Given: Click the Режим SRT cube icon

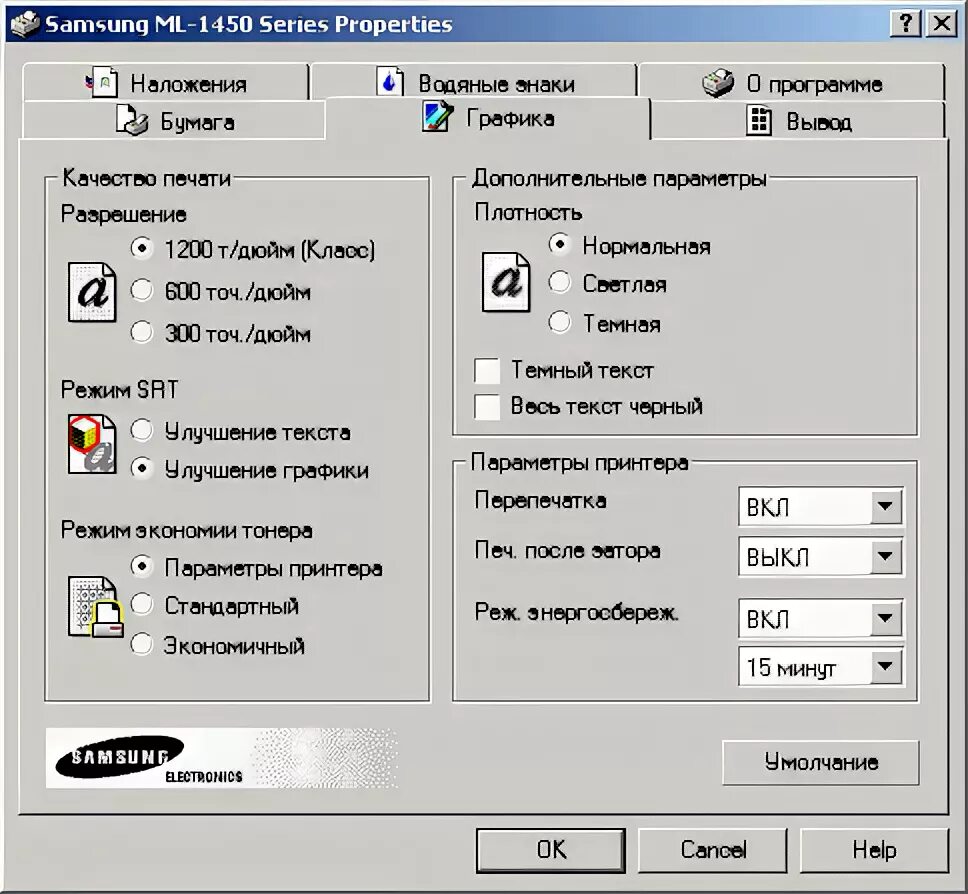Looking at the screenshot, I should point(92,445).
